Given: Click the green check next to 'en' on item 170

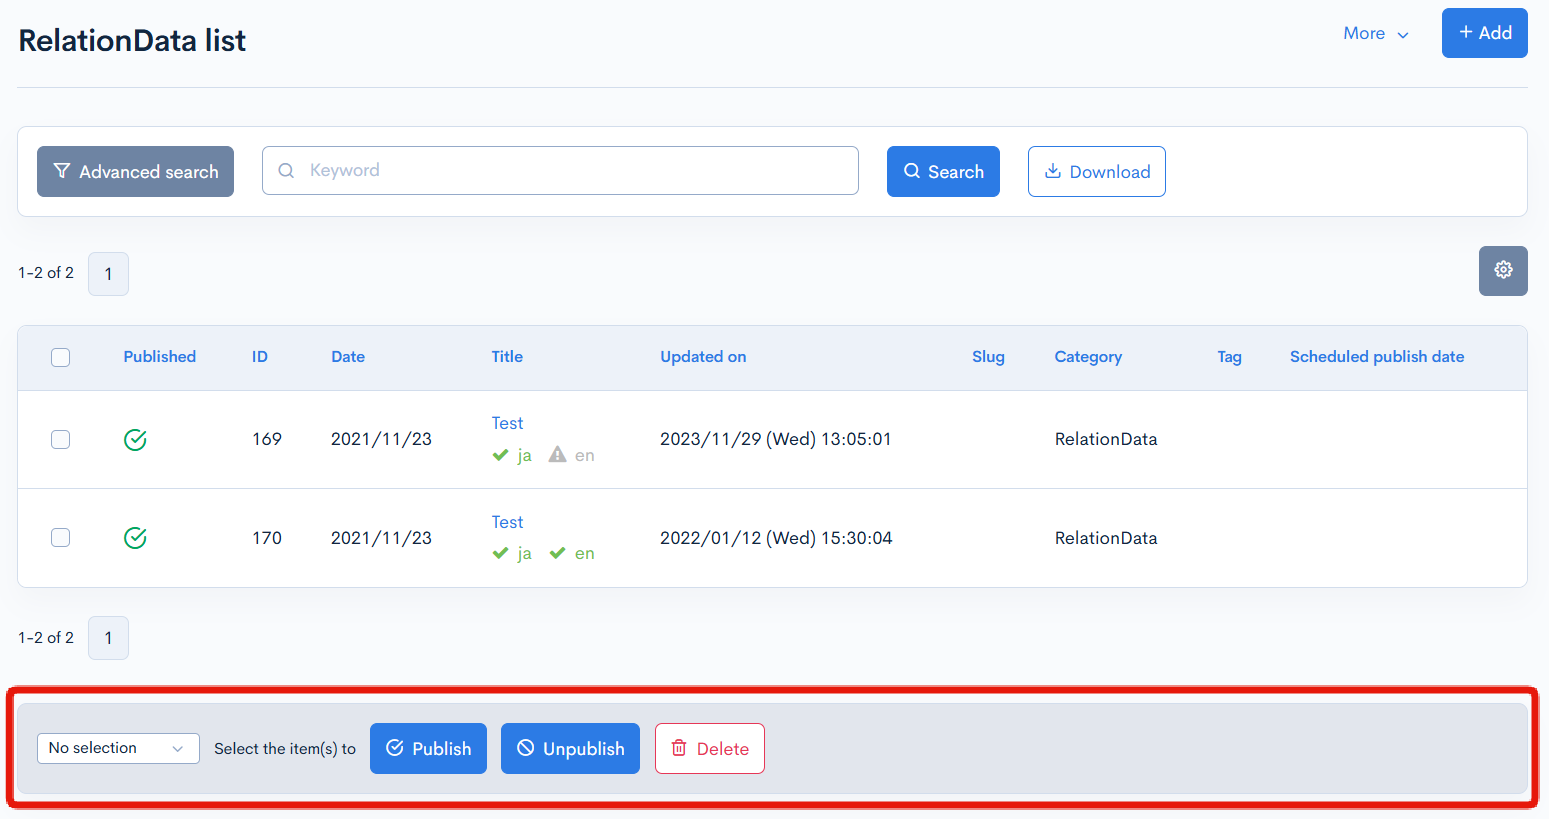Looking at the screenshot, I should click(x=557, y=553).
